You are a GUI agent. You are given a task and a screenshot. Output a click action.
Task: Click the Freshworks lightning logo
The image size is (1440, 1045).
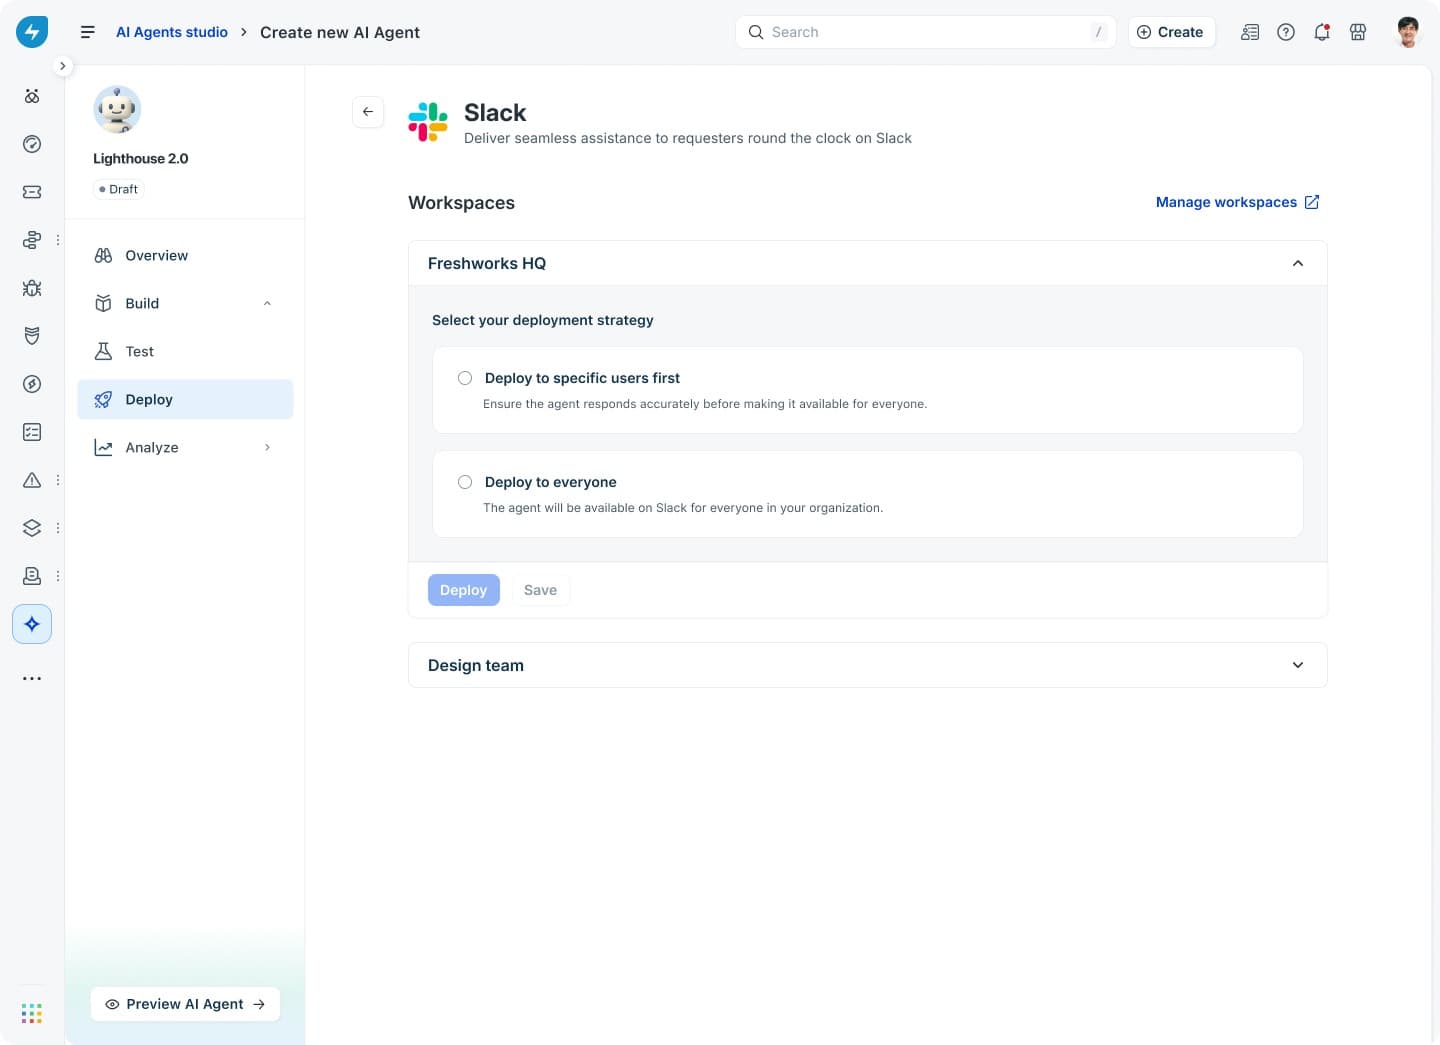tap(32, 32)
